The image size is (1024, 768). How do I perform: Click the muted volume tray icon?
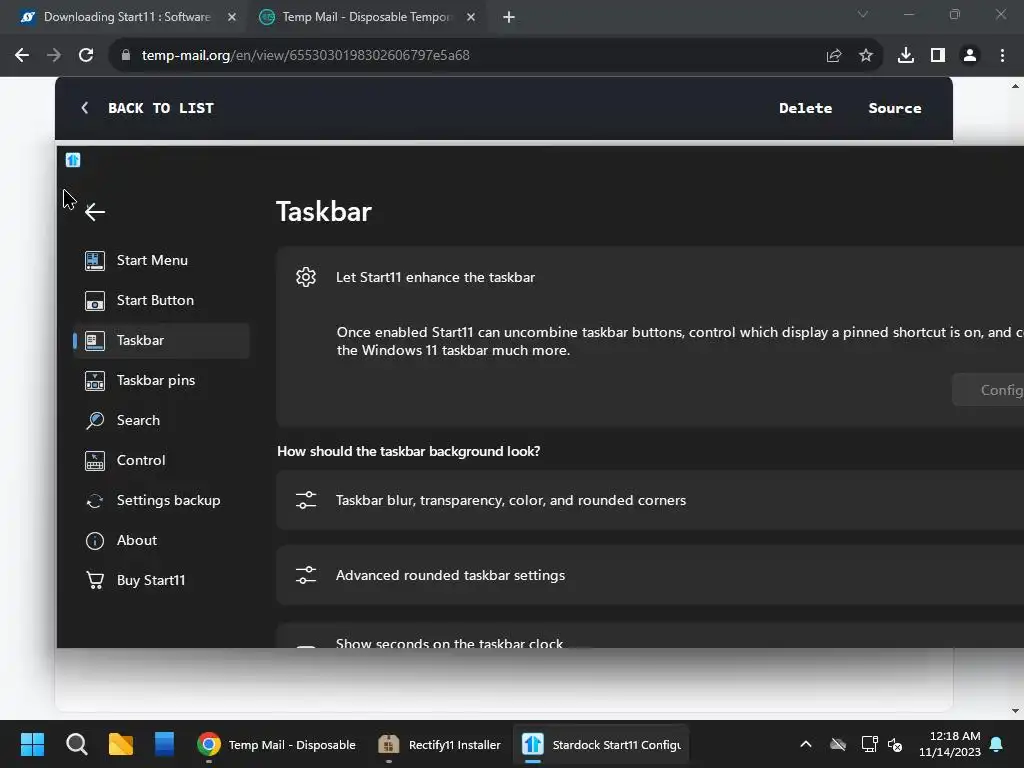(895, 744)
